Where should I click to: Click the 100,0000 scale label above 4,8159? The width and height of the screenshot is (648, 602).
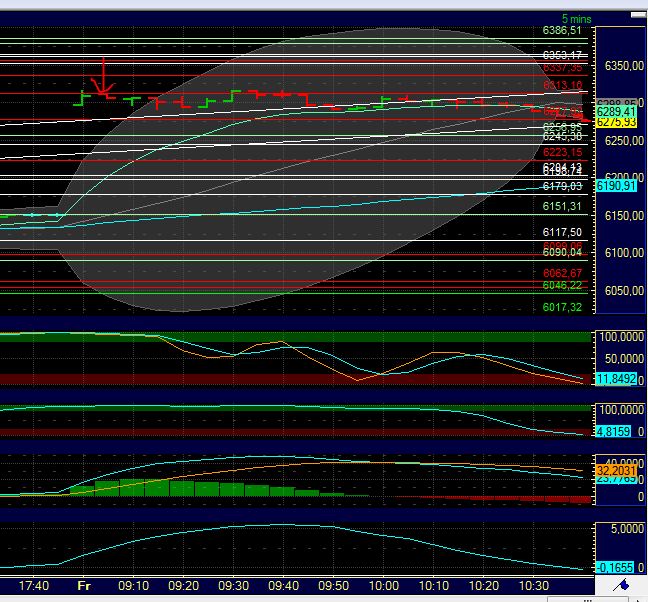622,410
